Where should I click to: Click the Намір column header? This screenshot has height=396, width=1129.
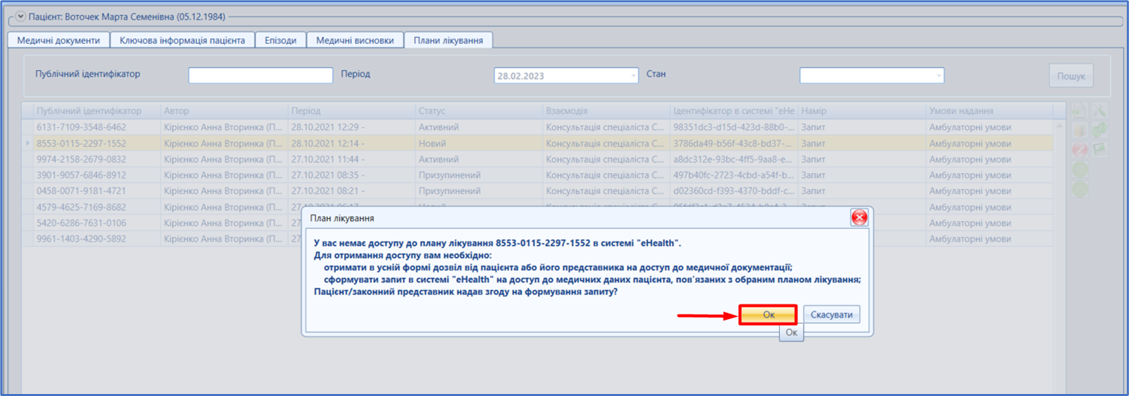(861, 111)
